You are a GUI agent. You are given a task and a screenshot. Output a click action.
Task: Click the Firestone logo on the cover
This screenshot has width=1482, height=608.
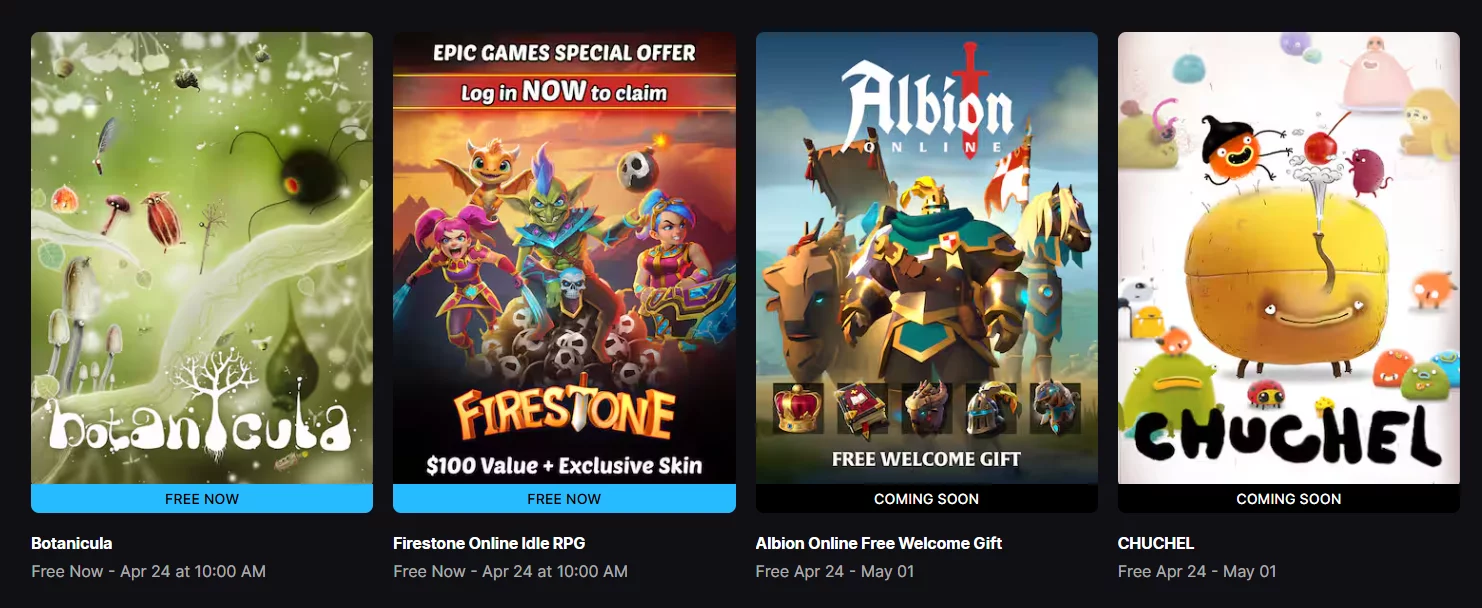pos(564,413)
